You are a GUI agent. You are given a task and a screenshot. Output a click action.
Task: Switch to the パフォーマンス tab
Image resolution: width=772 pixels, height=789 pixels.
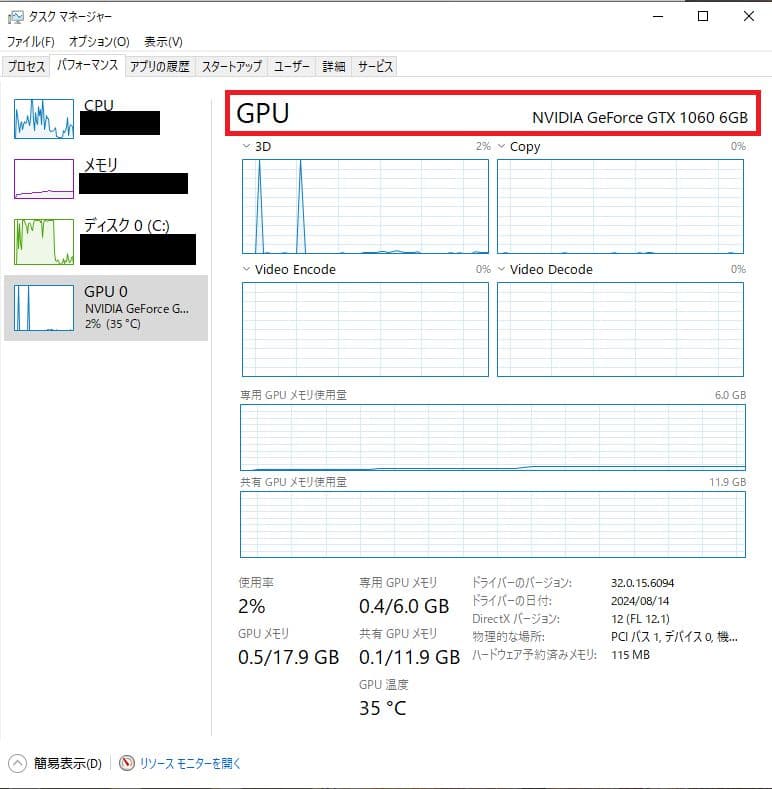coord(88,65)
